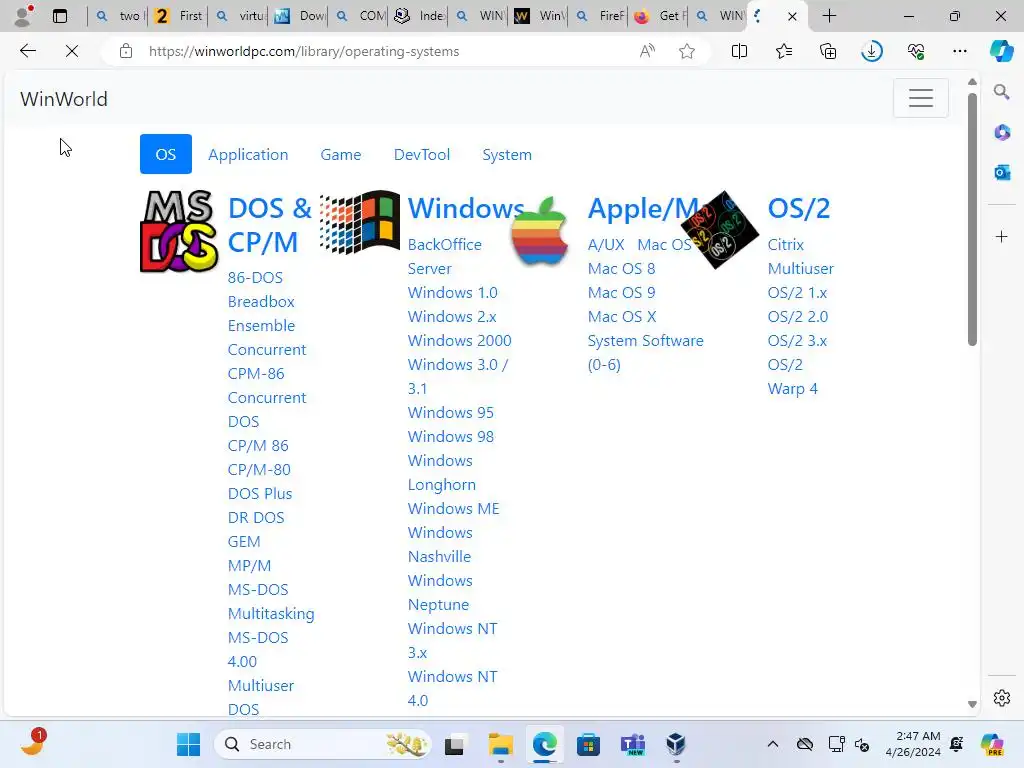This screenshot has width=1024, height=768.
Task: Open browser Collections
Action: pyautogui.click(x=827, y=51)
